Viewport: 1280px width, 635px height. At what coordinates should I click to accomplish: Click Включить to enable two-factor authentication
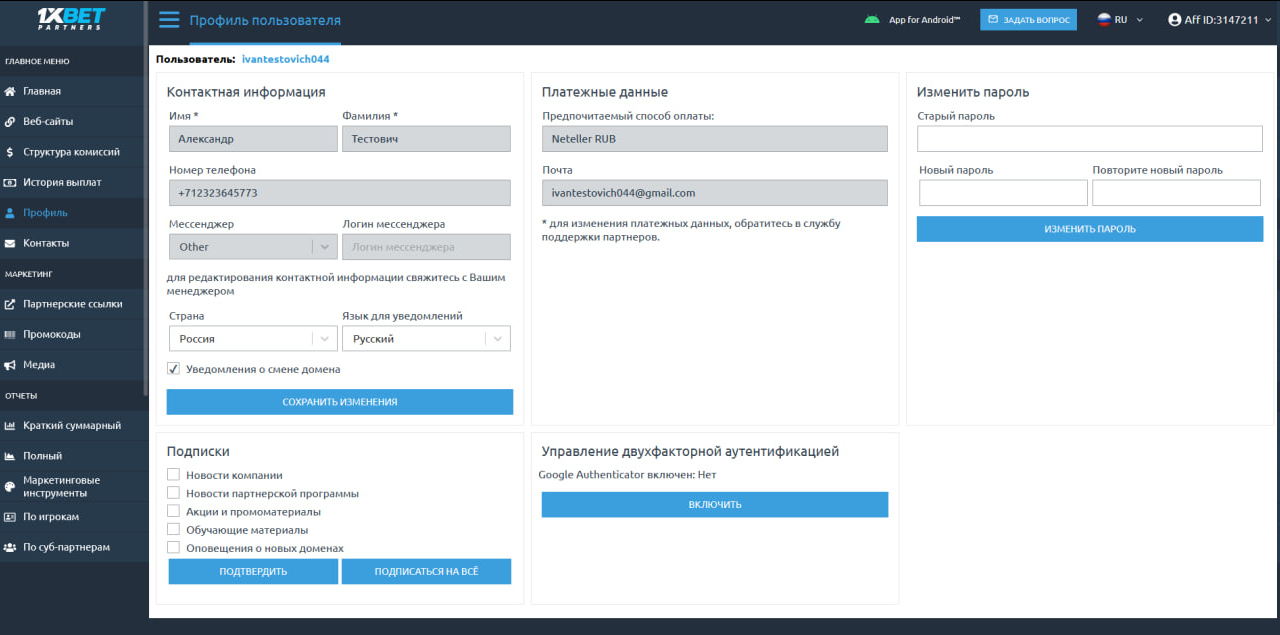(x=714, y=505)
